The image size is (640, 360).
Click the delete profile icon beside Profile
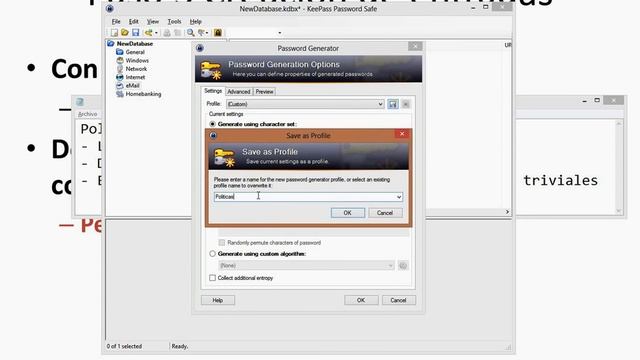coord(405,104)
